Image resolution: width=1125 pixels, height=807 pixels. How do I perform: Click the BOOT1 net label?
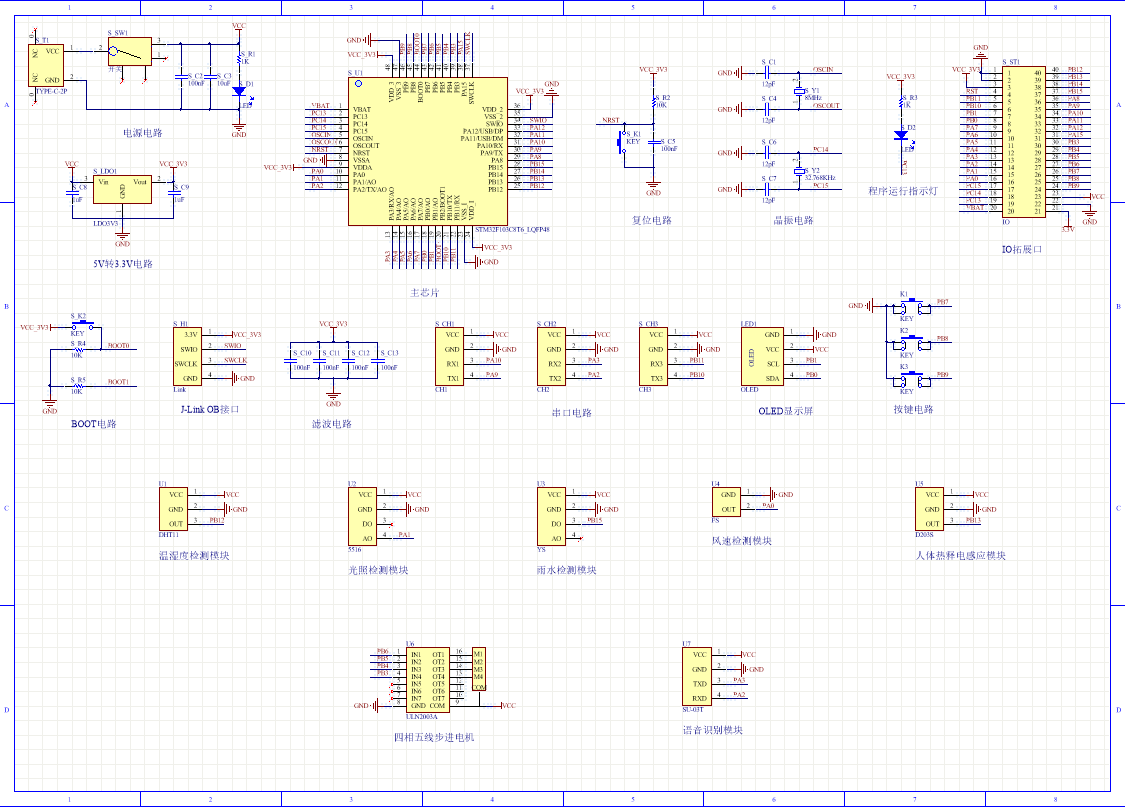pyautogui.click(x=118, y=382)
